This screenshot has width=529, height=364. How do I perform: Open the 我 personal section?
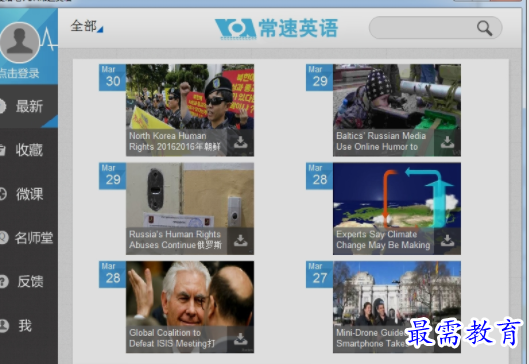click(x=29, y=326)
